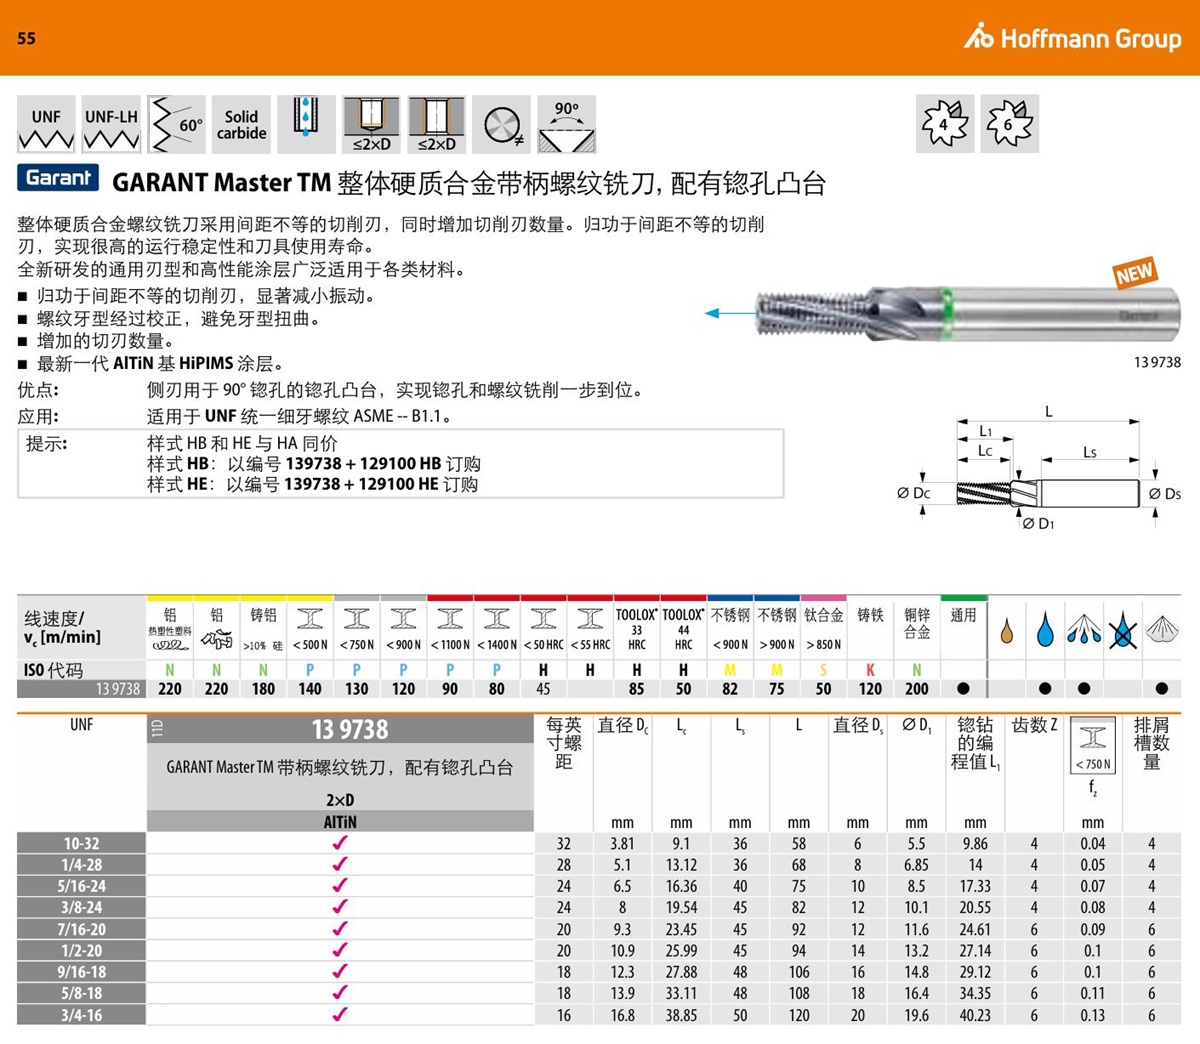
Task: Click the Solid carbide material icon
Action: tap(241, 125)
